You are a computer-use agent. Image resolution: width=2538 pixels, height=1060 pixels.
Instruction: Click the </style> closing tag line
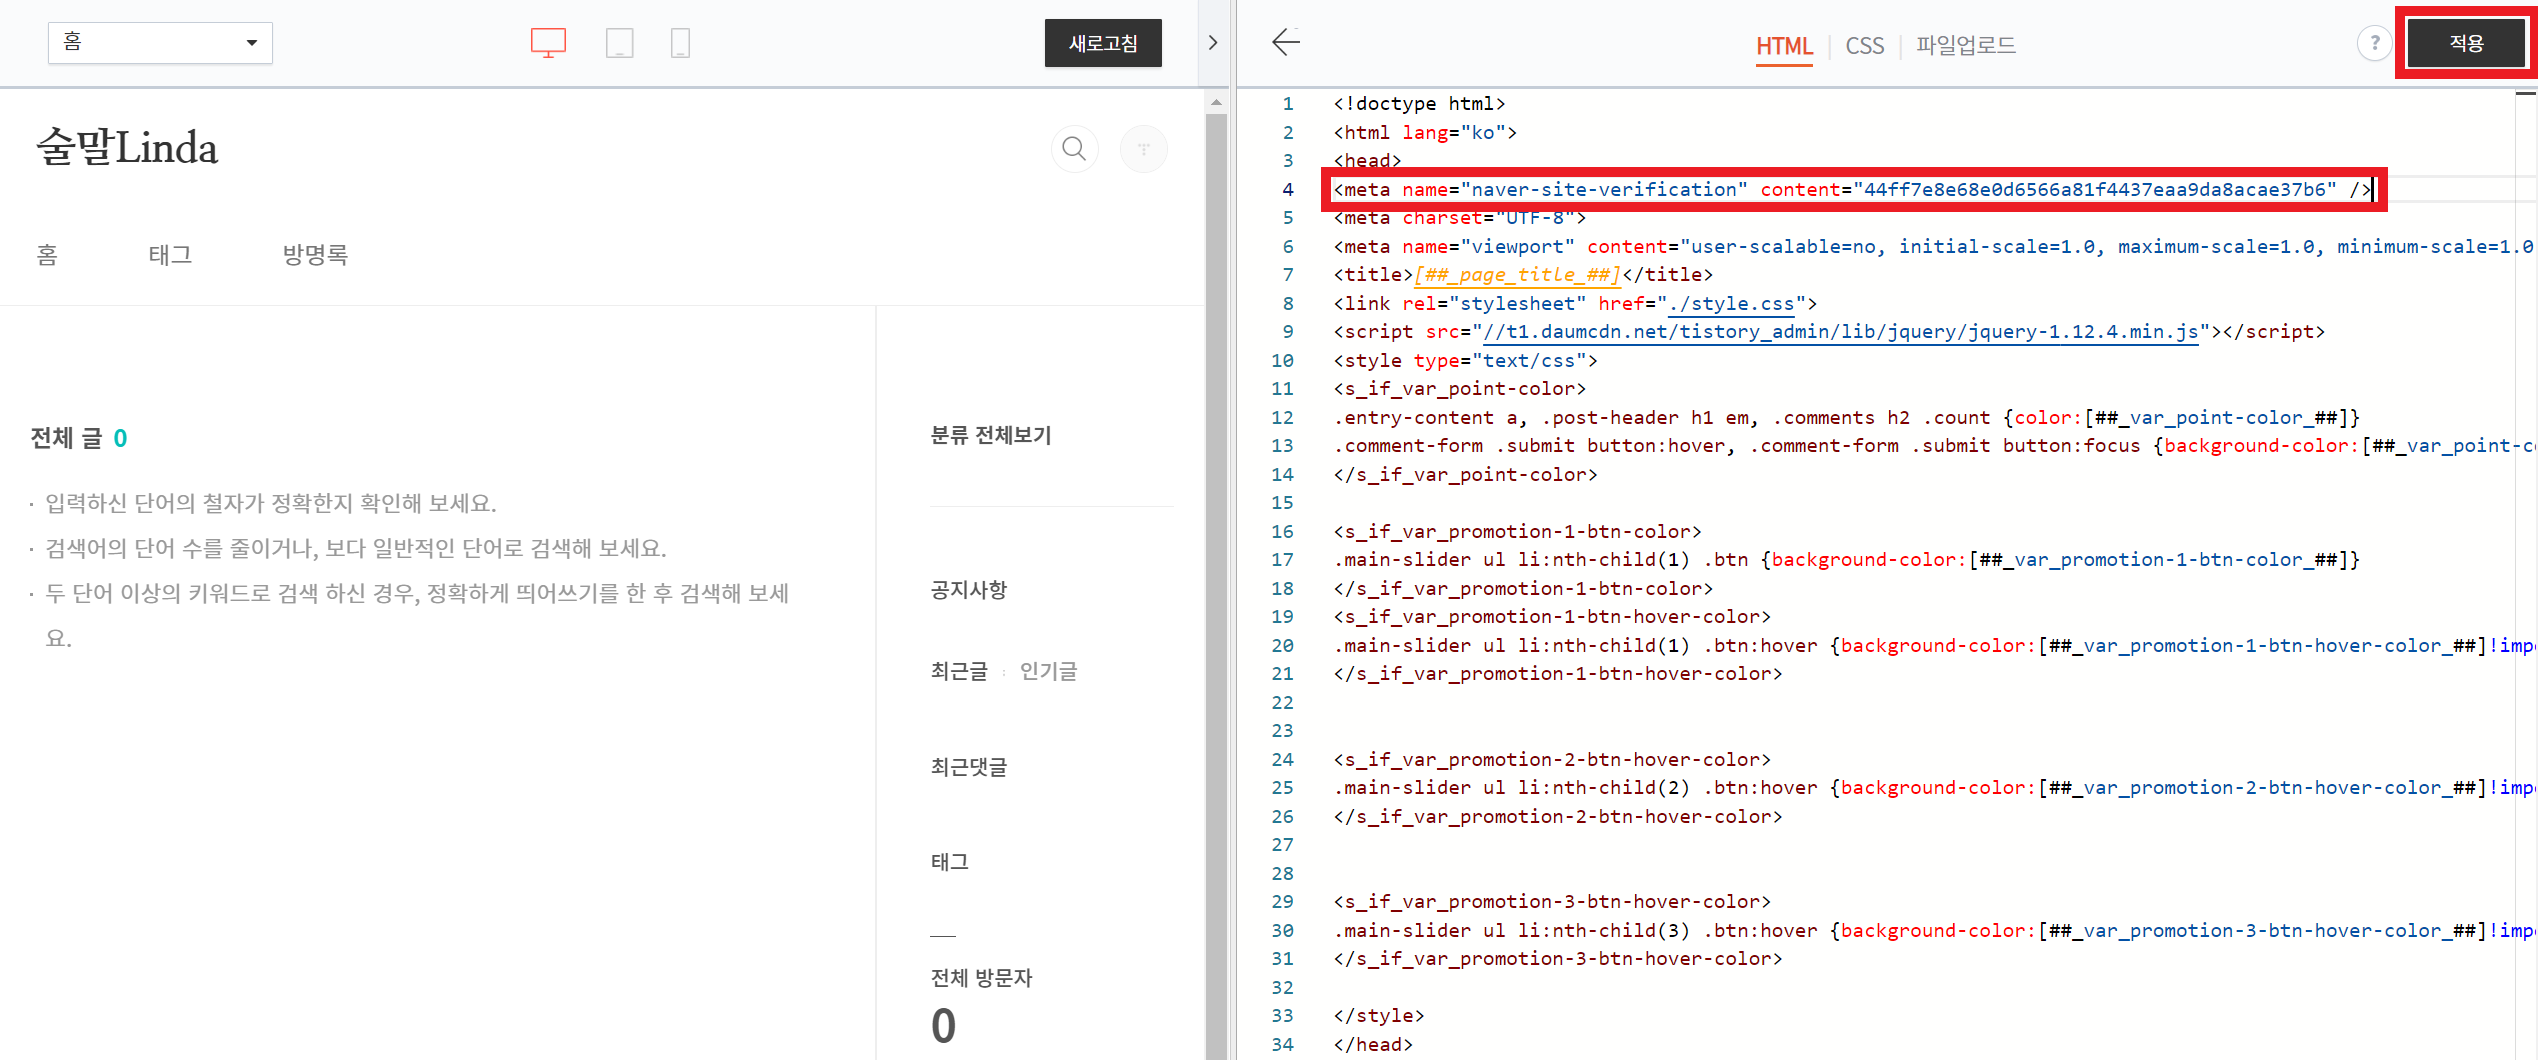point(1378,1016)
